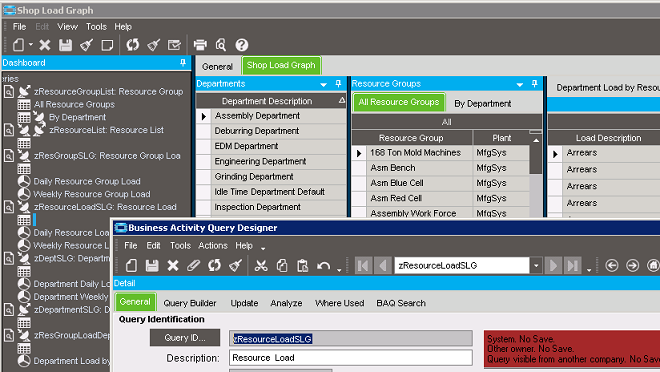Open Edit menu in BAQ Designer
The width and height of the screenshot is (660, 372).
pos(153,245)
